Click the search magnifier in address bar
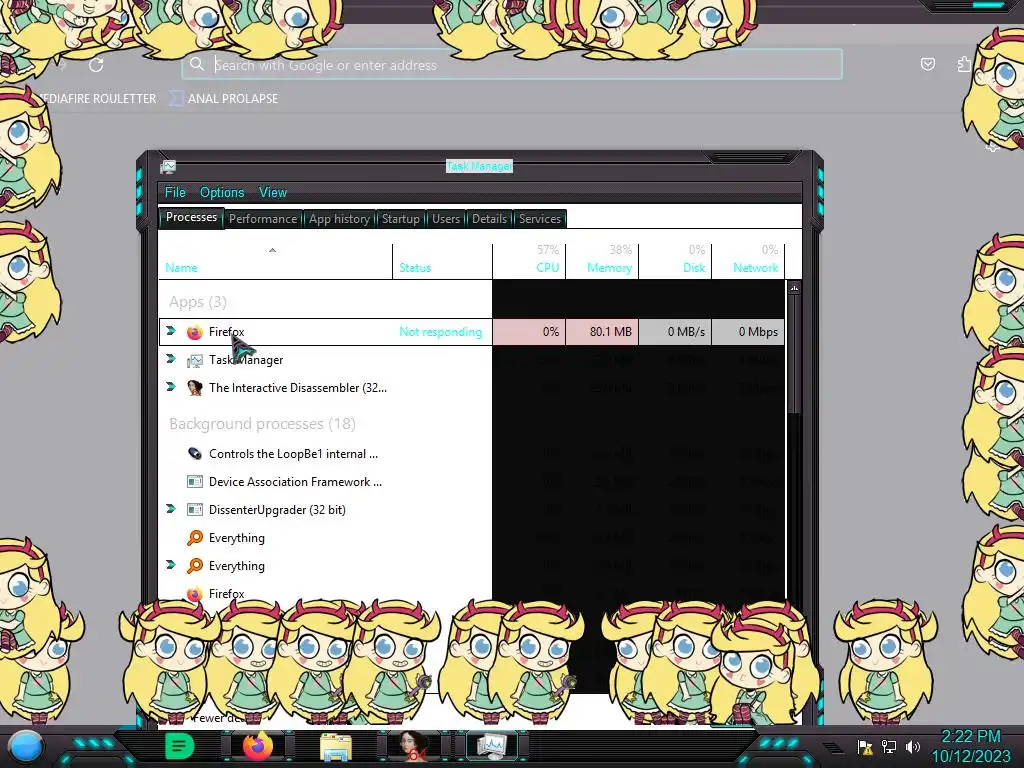The width and height of the screenshot is (1024, 768). pyautogui.click(x=197, y=64)
